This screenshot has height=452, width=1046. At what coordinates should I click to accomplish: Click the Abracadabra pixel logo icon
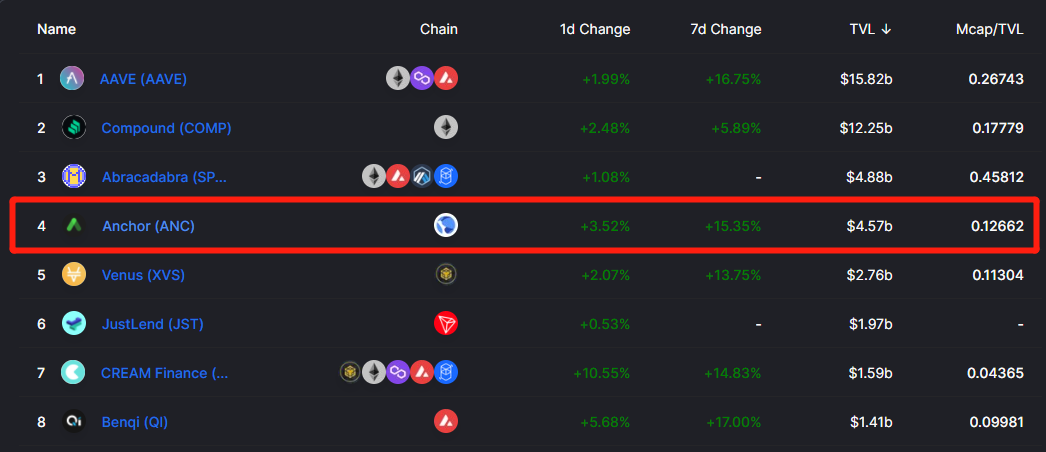click(74, 177)
